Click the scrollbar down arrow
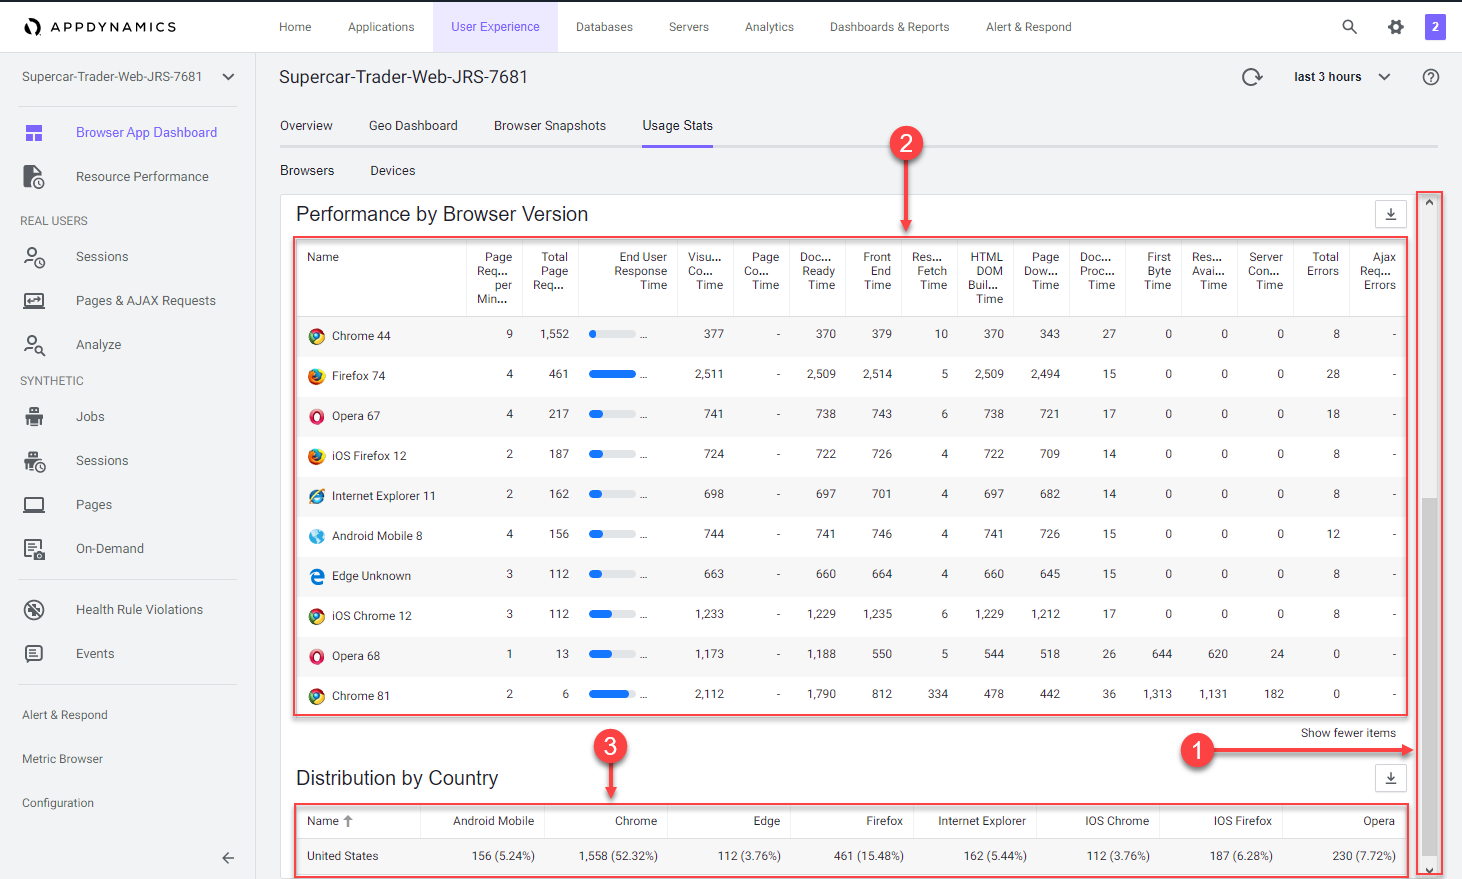 coord(1430,870)
